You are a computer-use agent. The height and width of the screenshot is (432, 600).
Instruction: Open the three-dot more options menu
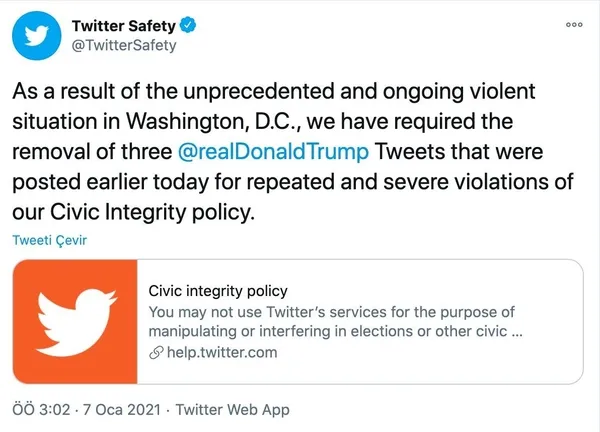573,25
